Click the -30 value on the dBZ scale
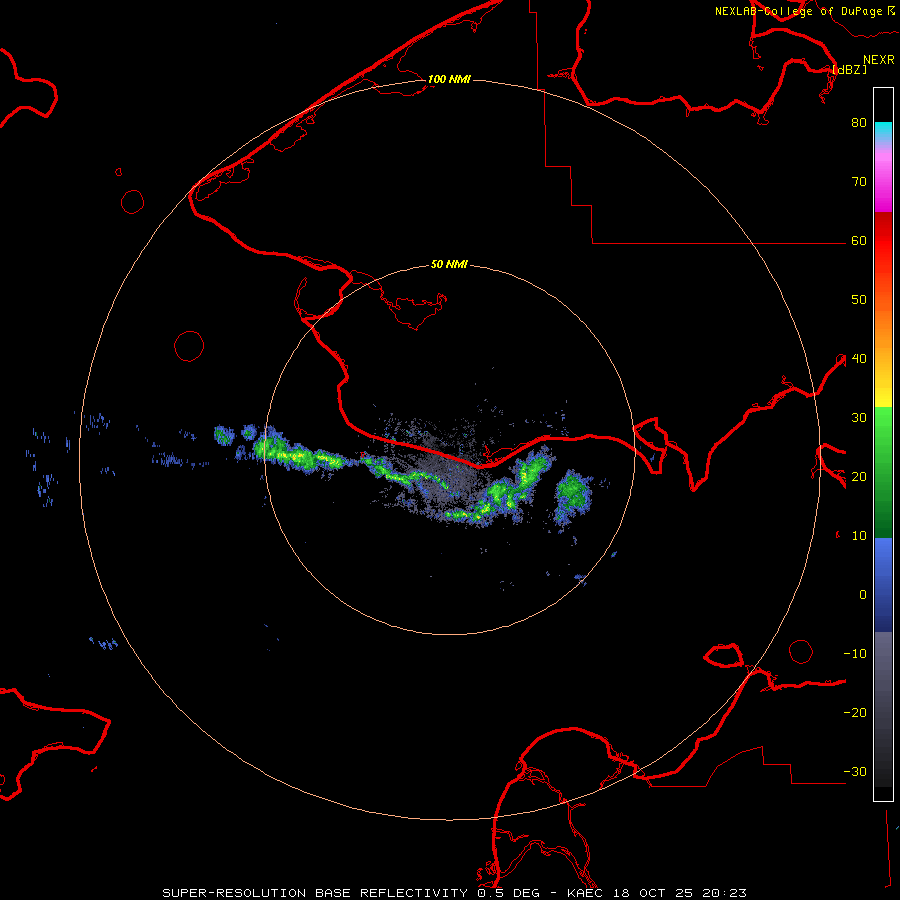 coord(855,772)
